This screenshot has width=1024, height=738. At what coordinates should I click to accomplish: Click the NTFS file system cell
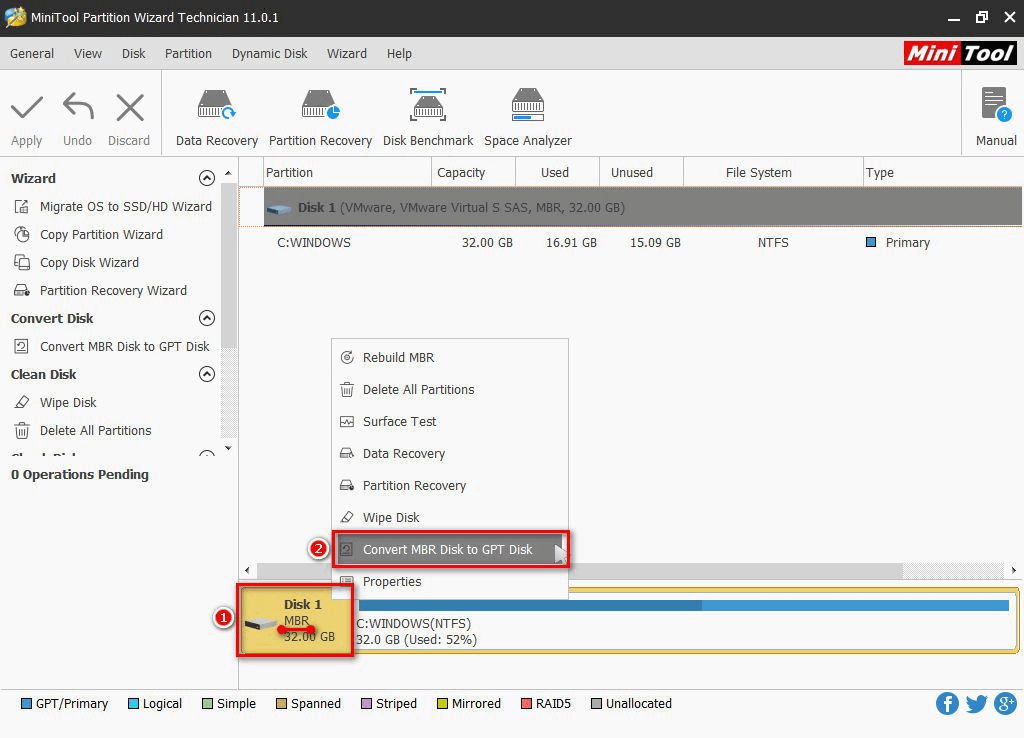pos(773,243)
